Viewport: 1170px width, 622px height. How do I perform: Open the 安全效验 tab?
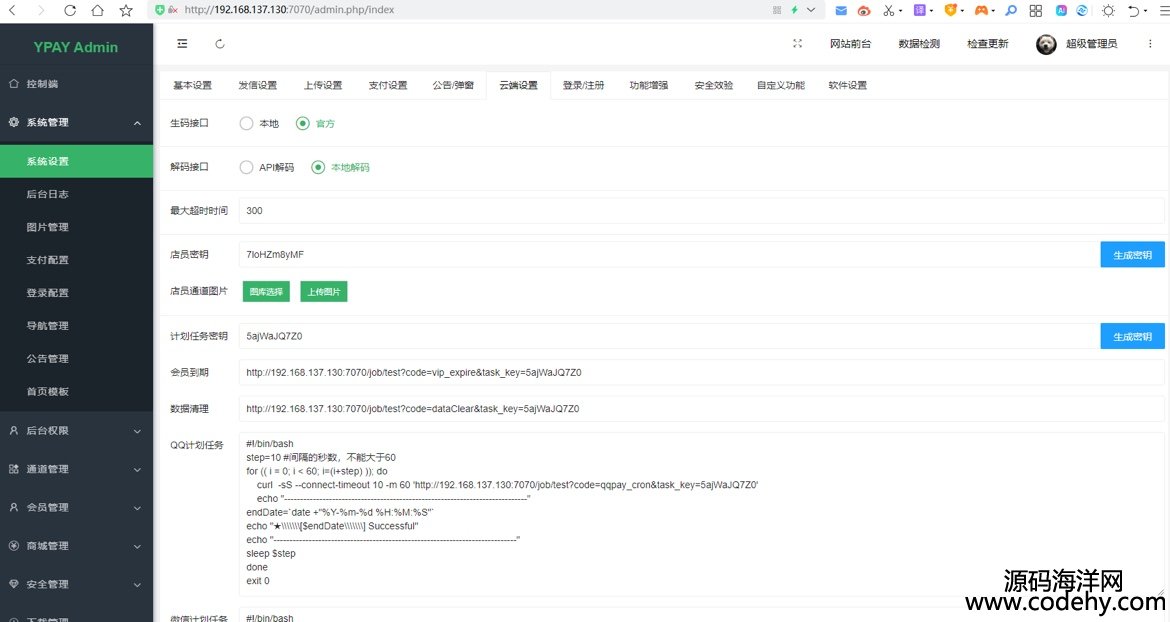713,85
